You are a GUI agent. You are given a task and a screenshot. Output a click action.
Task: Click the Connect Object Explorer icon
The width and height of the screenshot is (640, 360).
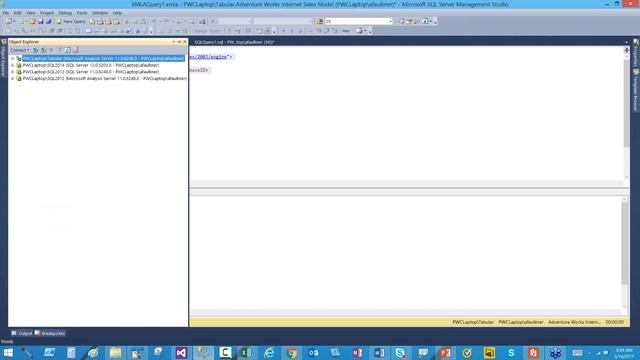(36, 50)
